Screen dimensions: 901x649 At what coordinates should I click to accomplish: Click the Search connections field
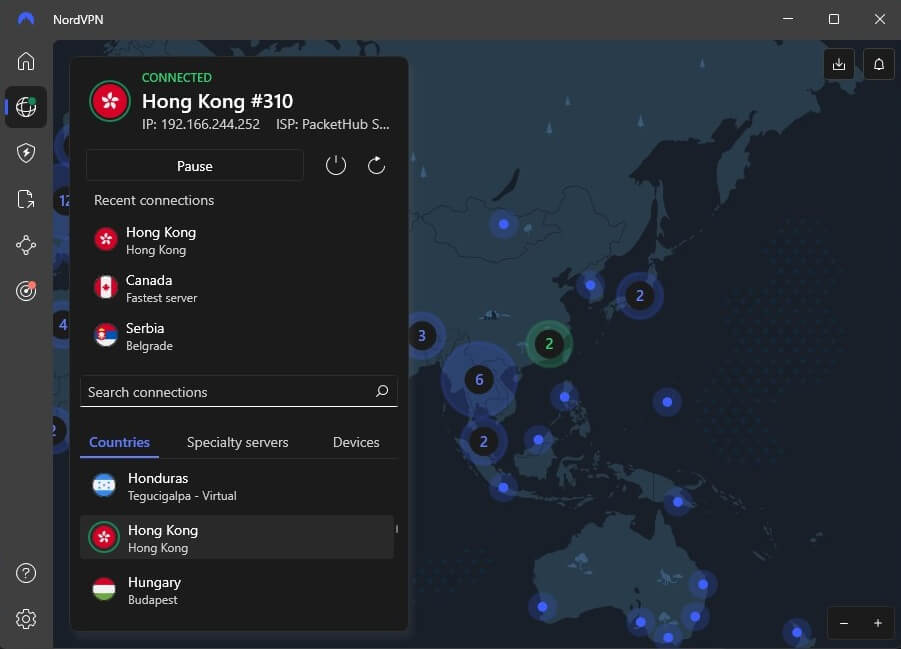point(238,391)
